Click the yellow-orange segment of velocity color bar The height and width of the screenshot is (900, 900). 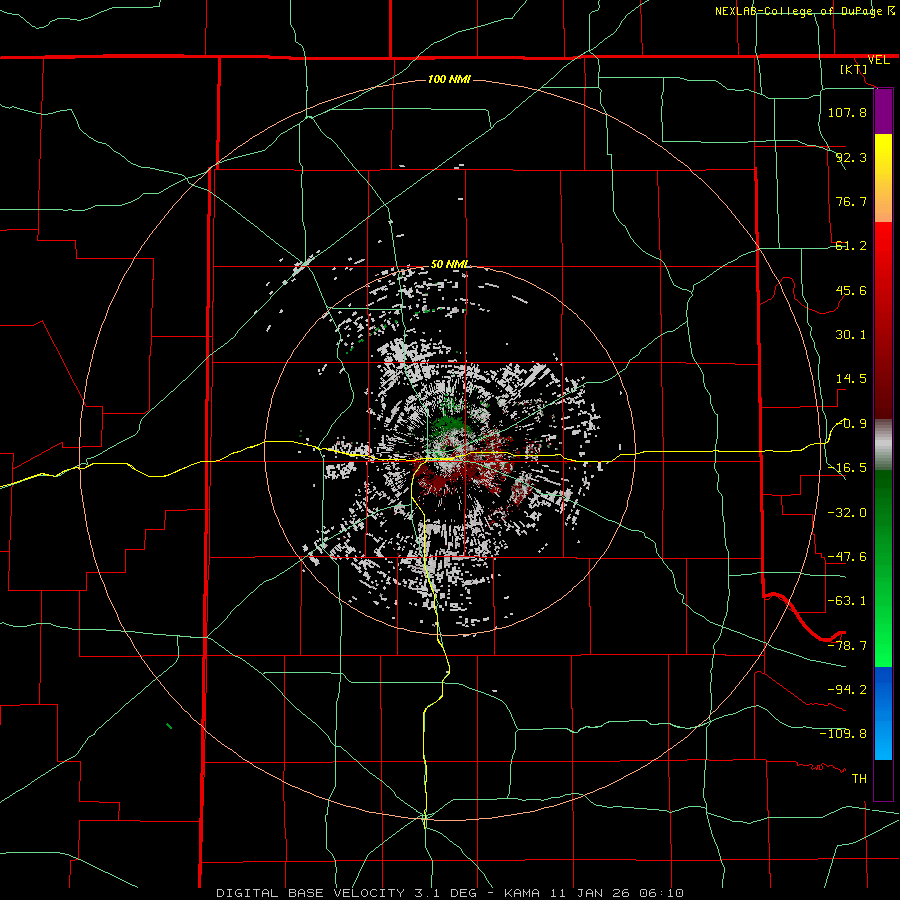point(883,178)
